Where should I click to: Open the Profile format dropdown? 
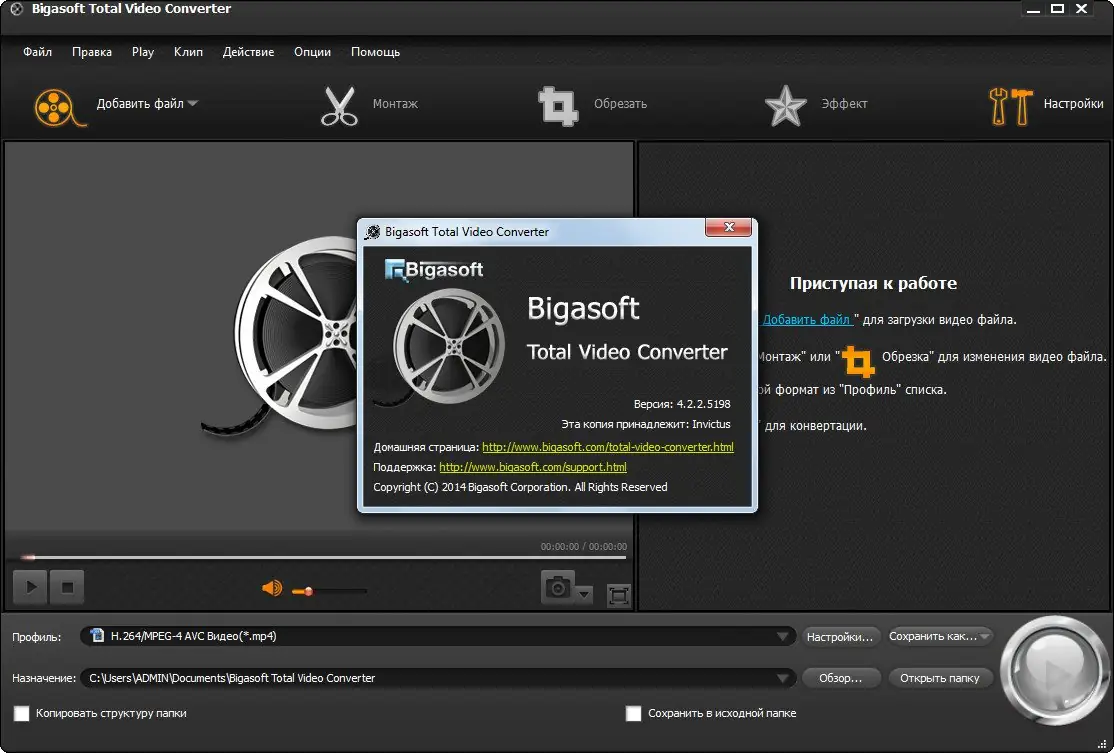tap(782, 636)
